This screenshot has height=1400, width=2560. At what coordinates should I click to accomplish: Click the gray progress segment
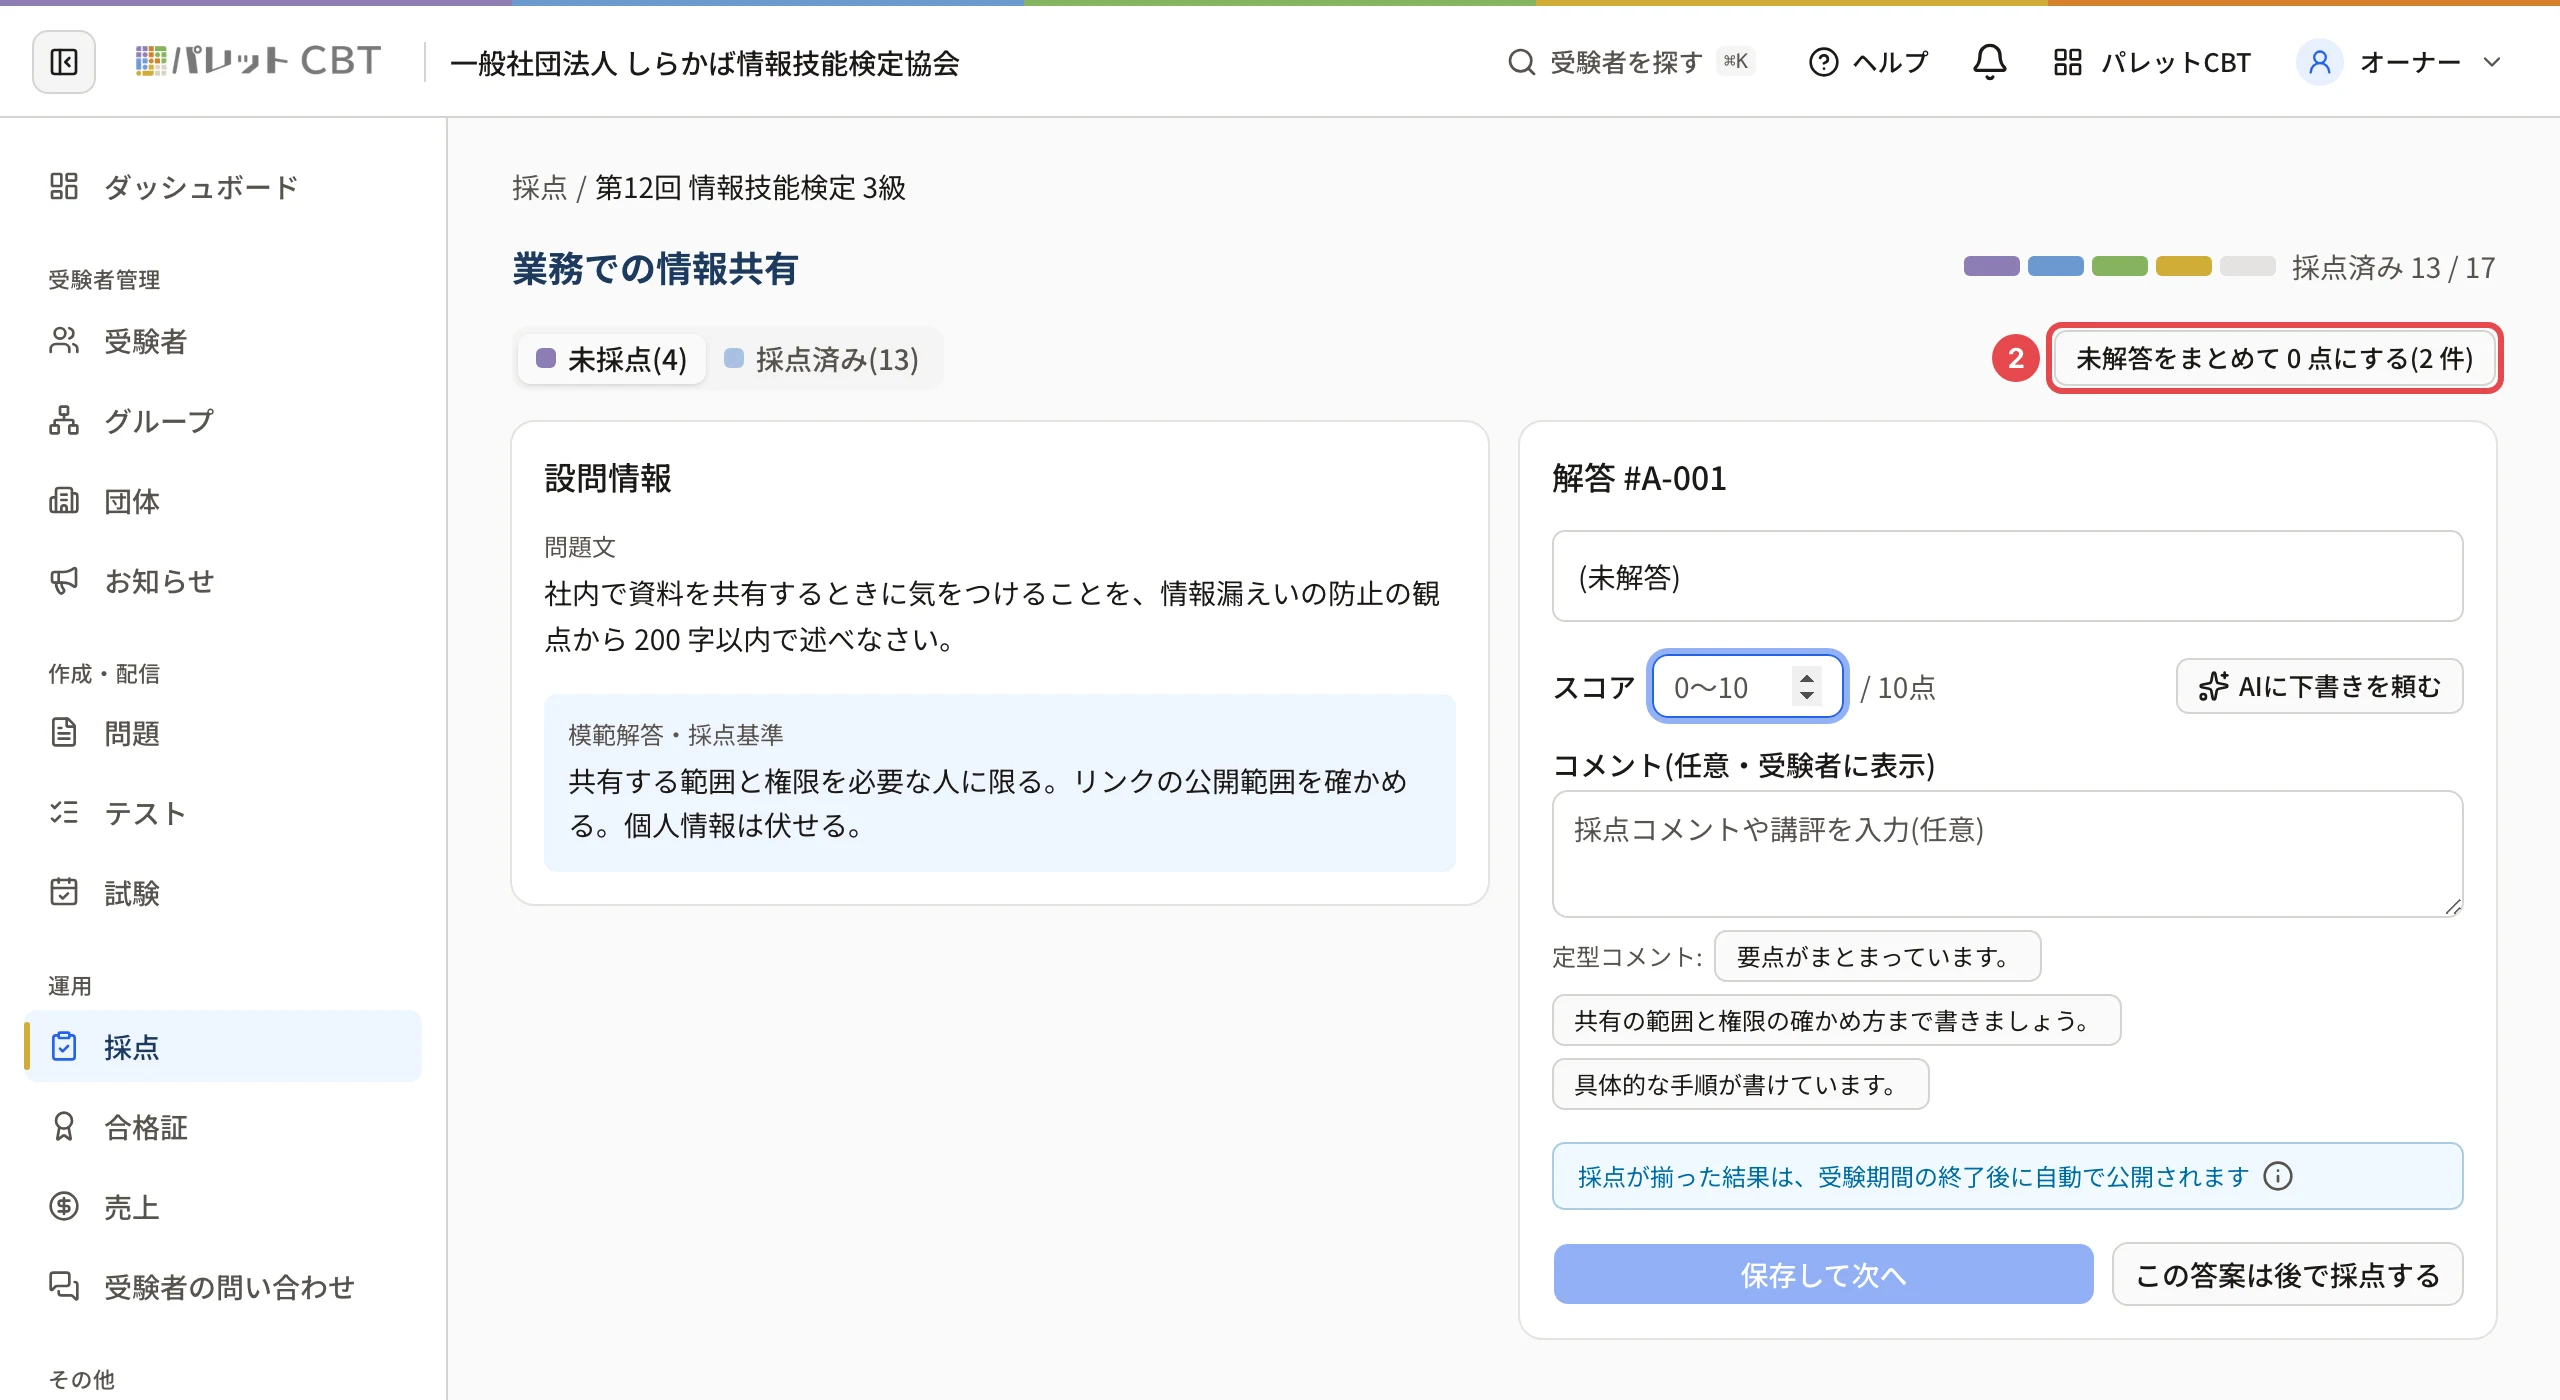coord(2247,266)
